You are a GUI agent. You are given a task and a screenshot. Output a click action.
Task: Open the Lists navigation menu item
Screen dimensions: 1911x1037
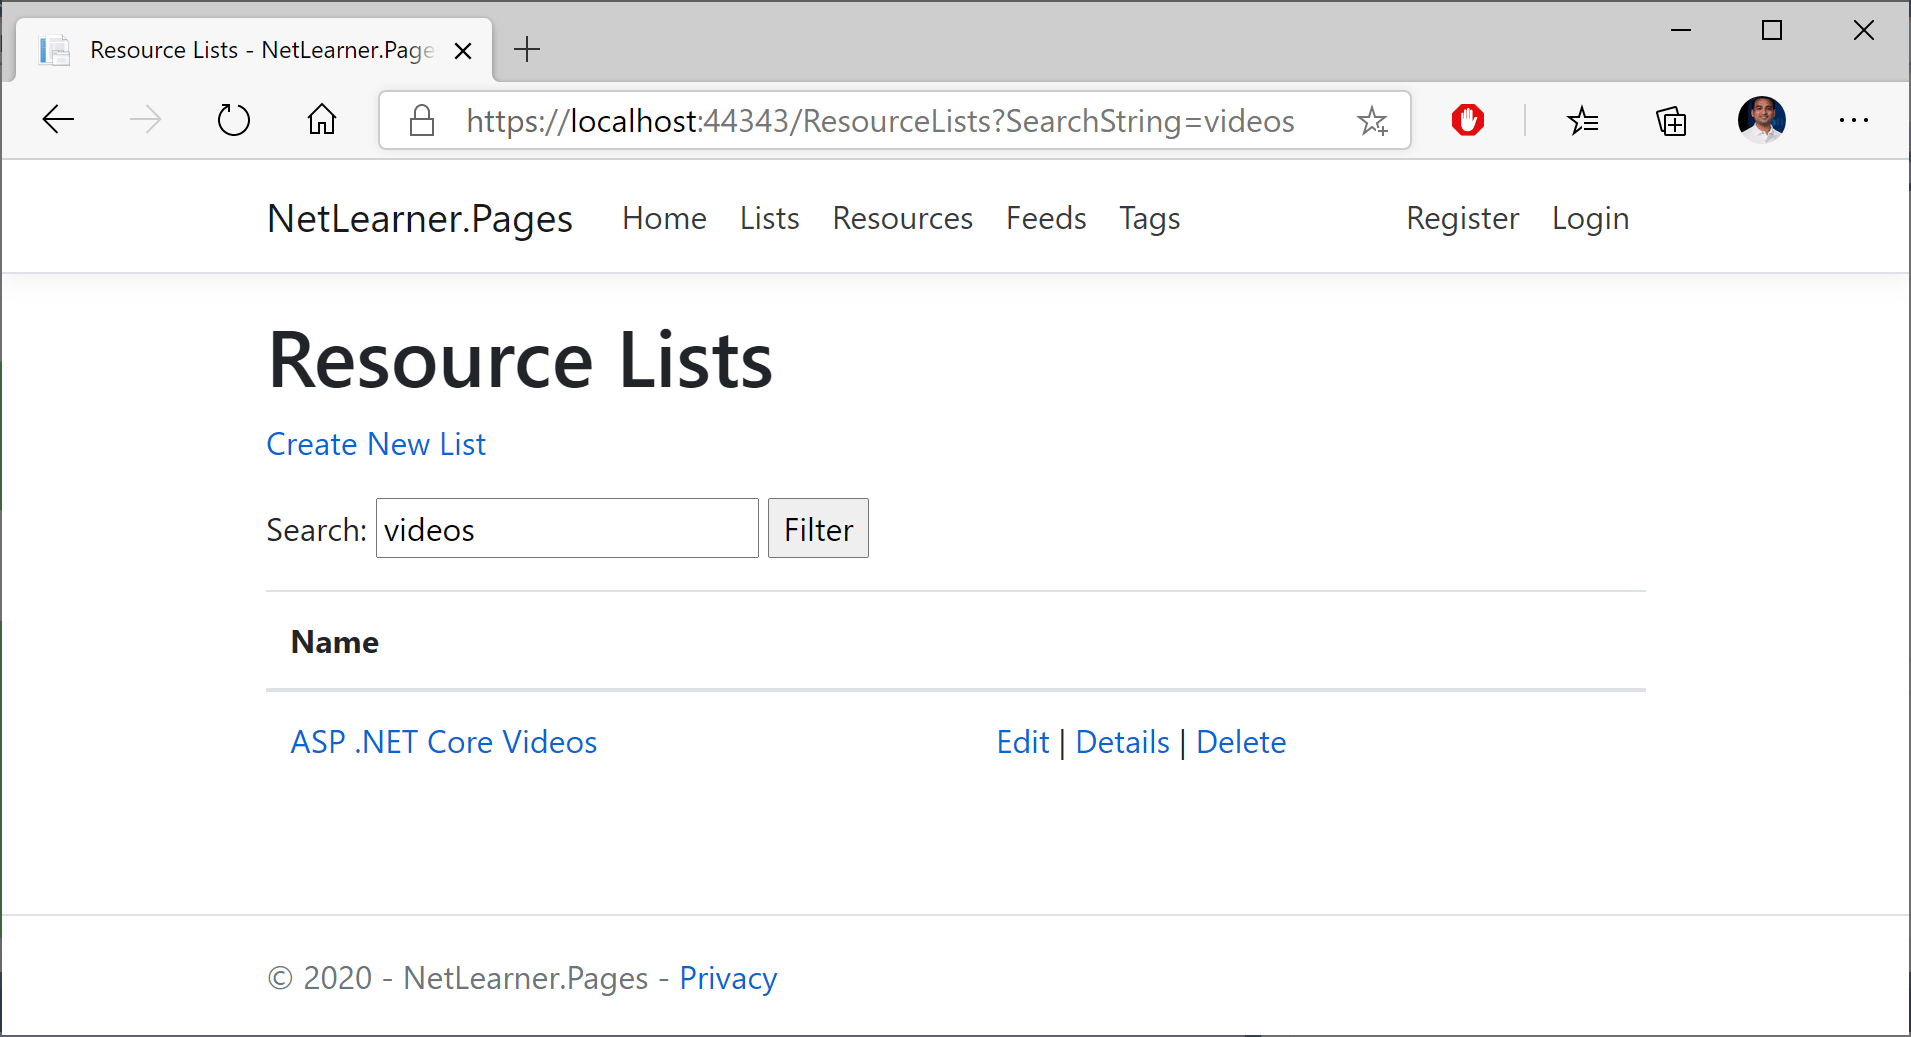pyautogui.click(x=769, y=218)
